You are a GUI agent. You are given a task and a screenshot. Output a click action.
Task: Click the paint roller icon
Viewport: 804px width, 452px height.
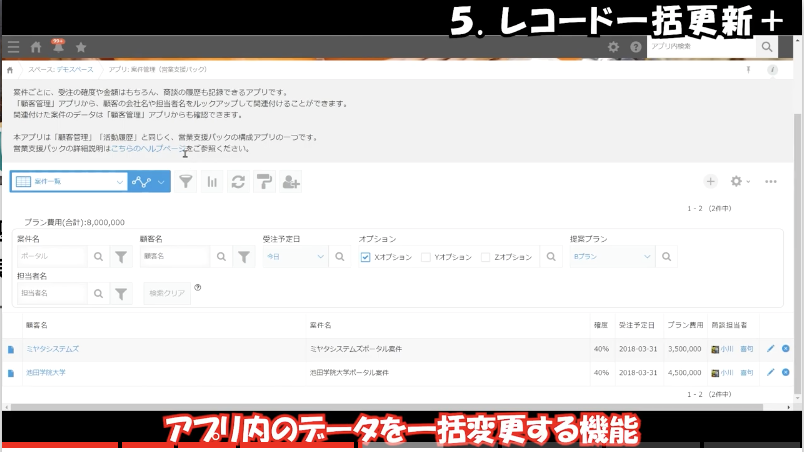264,181
